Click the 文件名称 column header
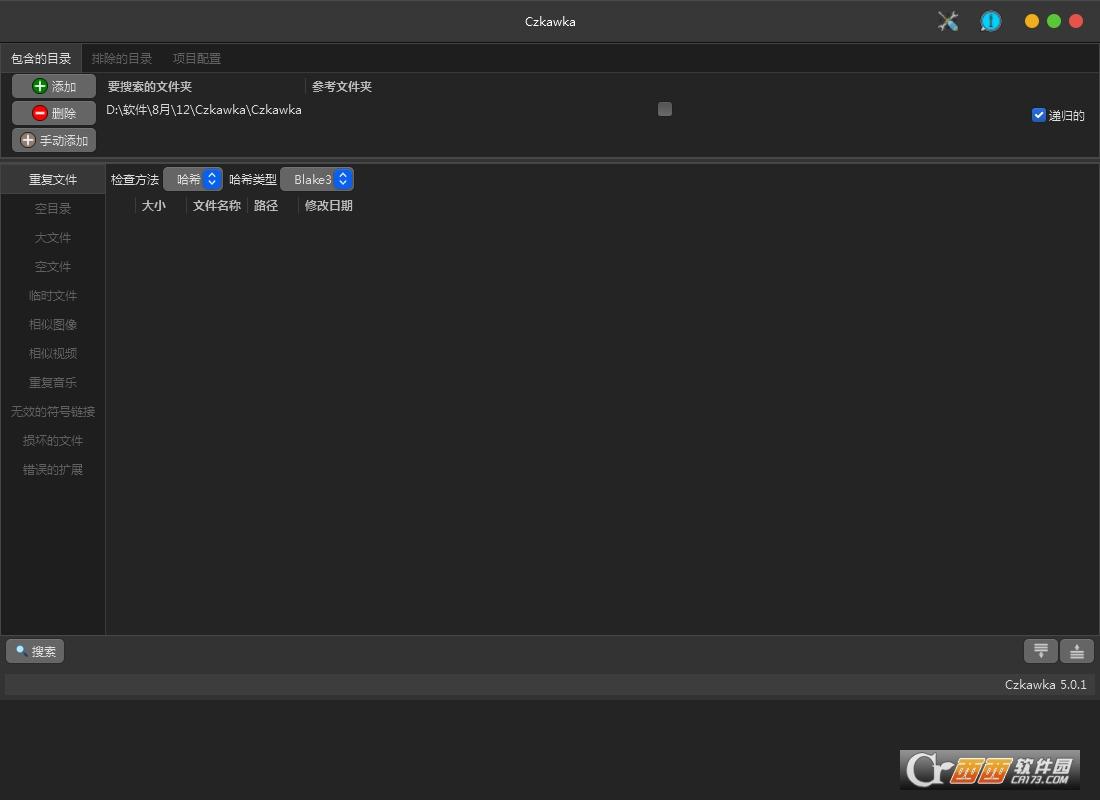Viewport: 1100px width, 800px height. [x=217, y=206]
